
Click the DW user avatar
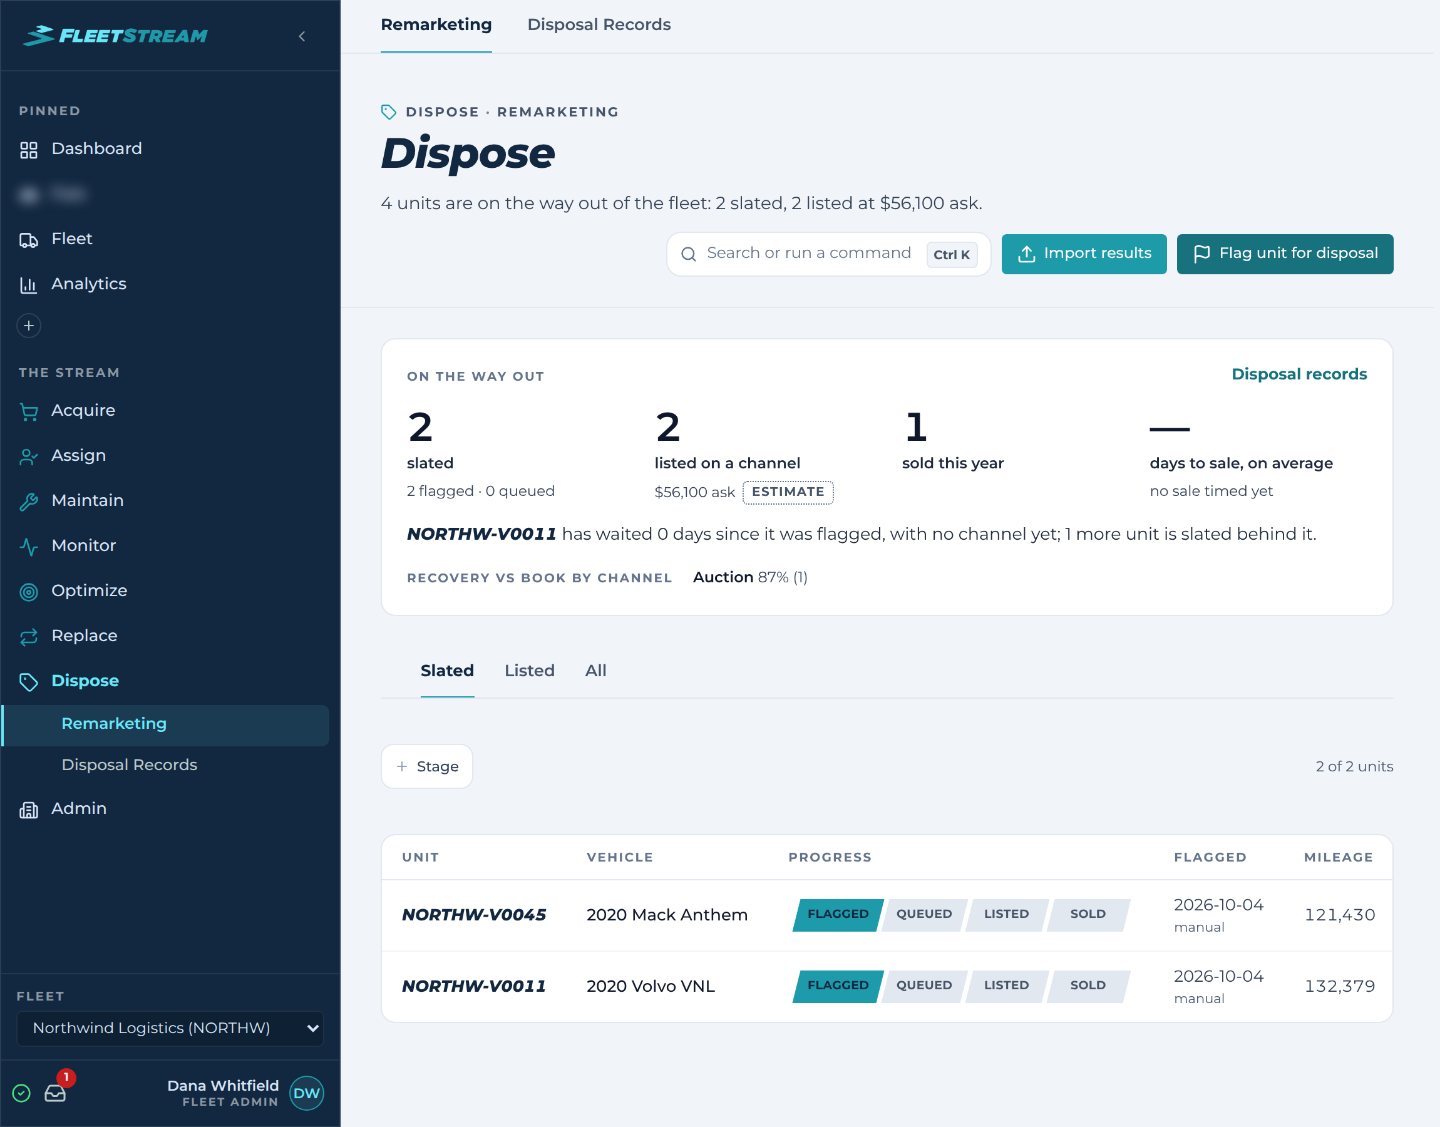307,1093
